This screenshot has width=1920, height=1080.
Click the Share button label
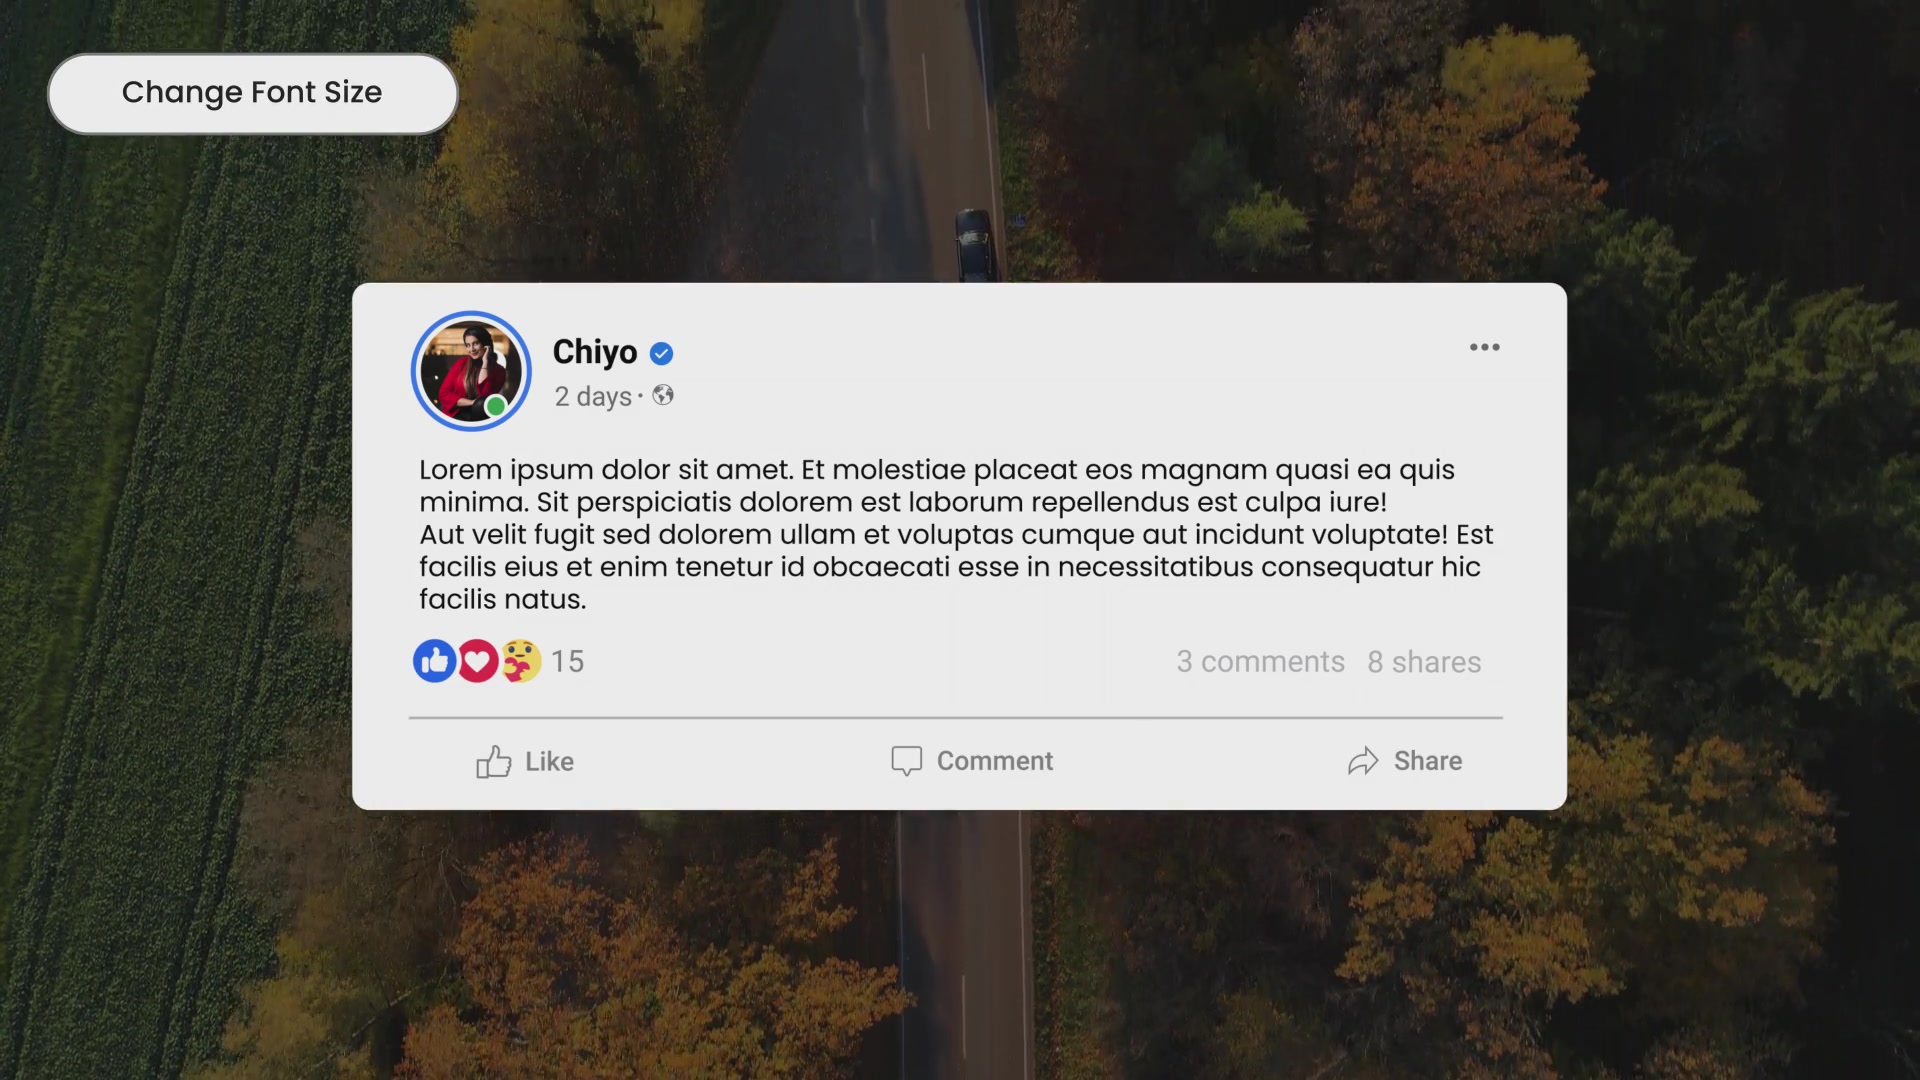[1428, 761]
